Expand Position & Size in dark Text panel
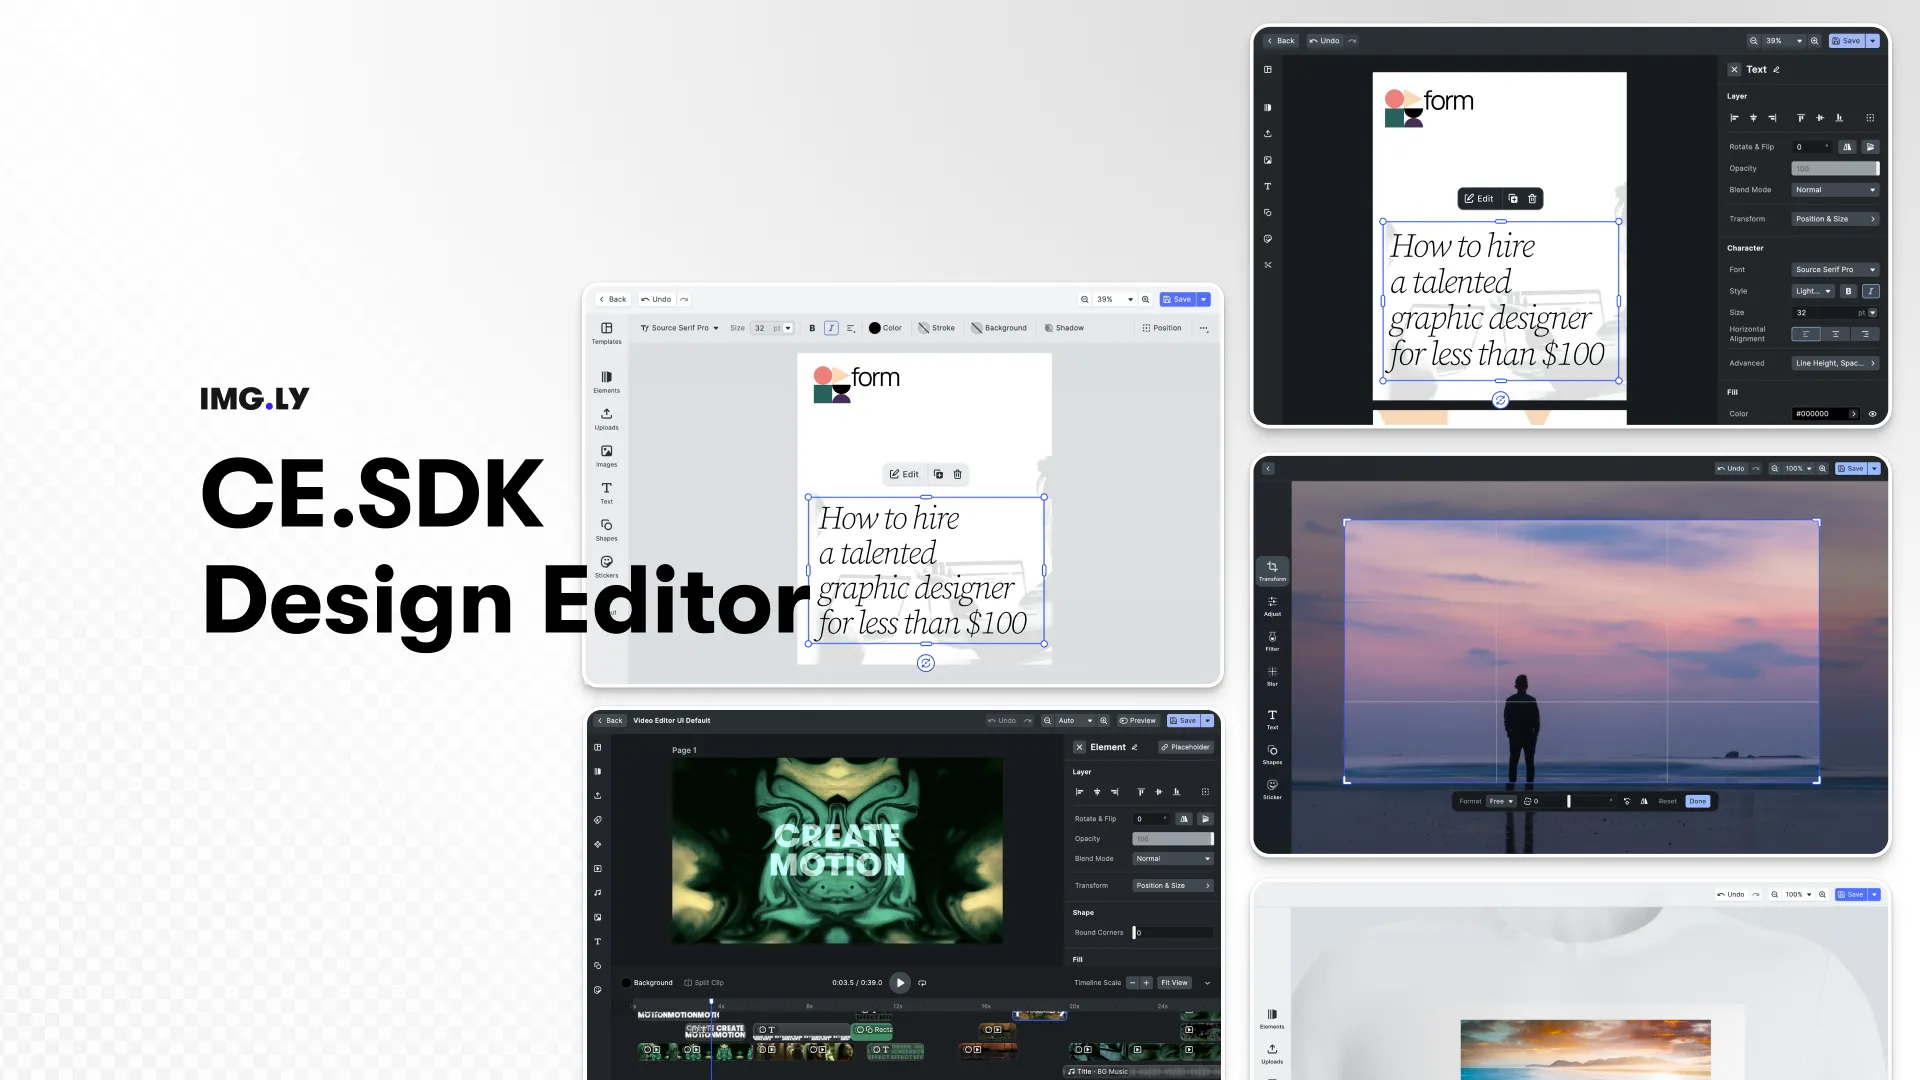 [x=1835, y=219]
